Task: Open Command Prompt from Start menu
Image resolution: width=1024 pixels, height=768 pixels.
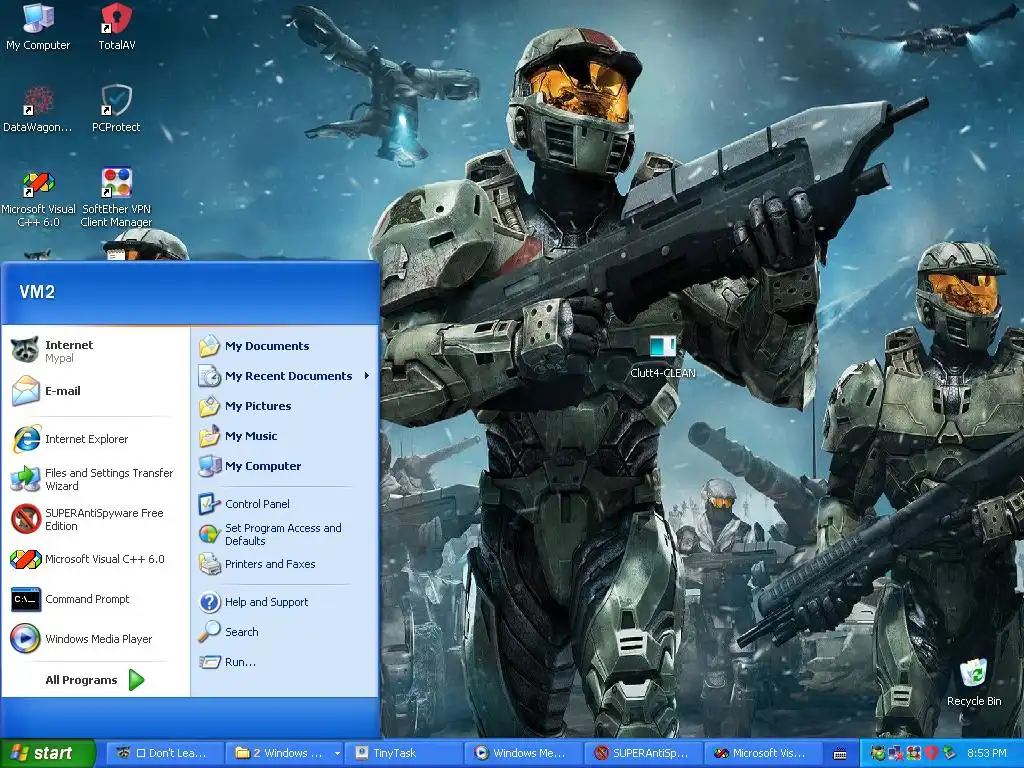Action: click(x=95, y=599)
